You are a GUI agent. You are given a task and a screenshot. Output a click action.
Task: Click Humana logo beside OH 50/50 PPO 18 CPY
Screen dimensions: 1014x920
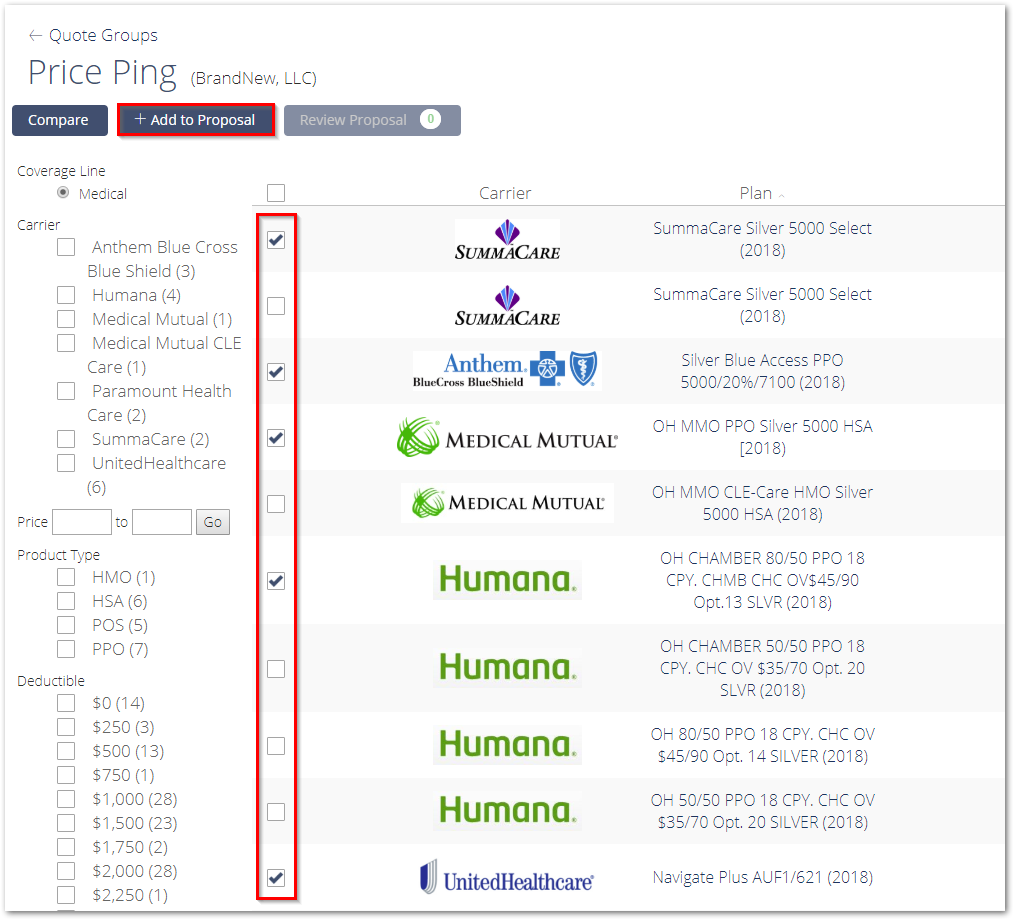pyautogui.click(x=507, y=811)
